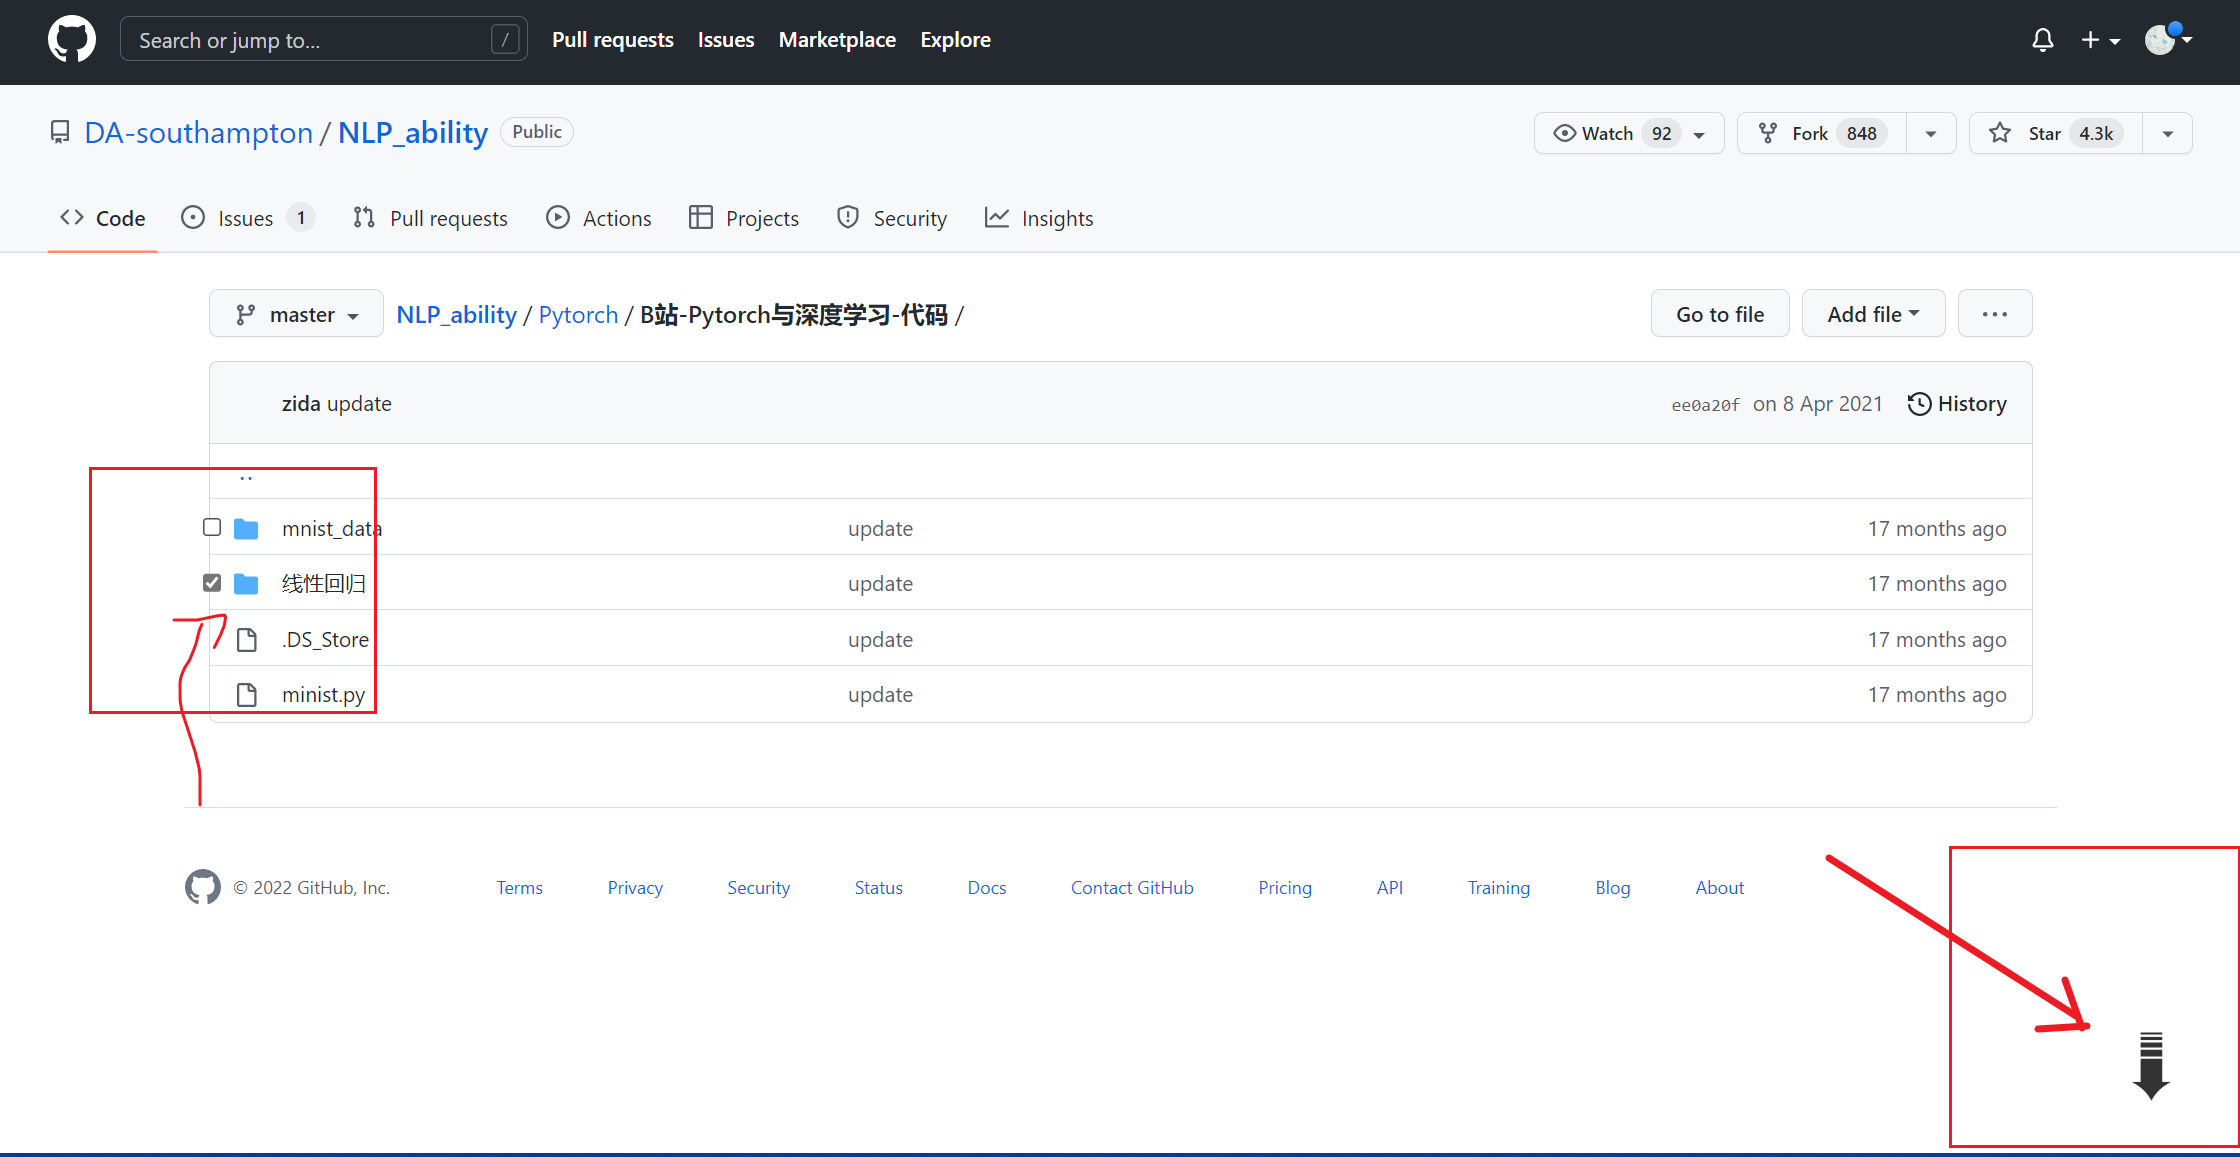Click the Go to file button
This screenshot has width=2240, height=1157.
click(x=1719, y=314)
